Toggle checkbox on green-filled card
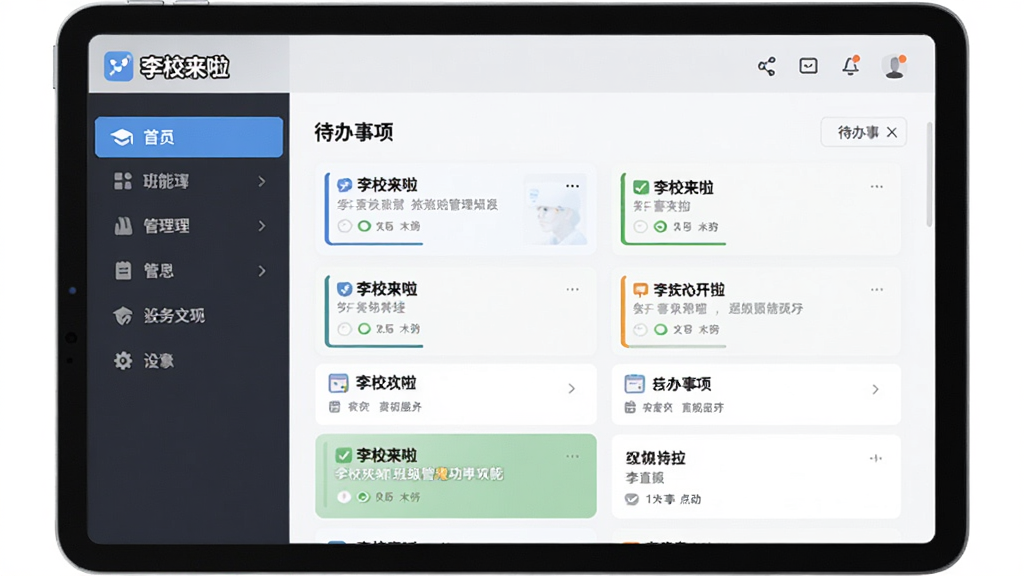Image resolution: width=1024 pixels, height=576 pixels. 344,456
